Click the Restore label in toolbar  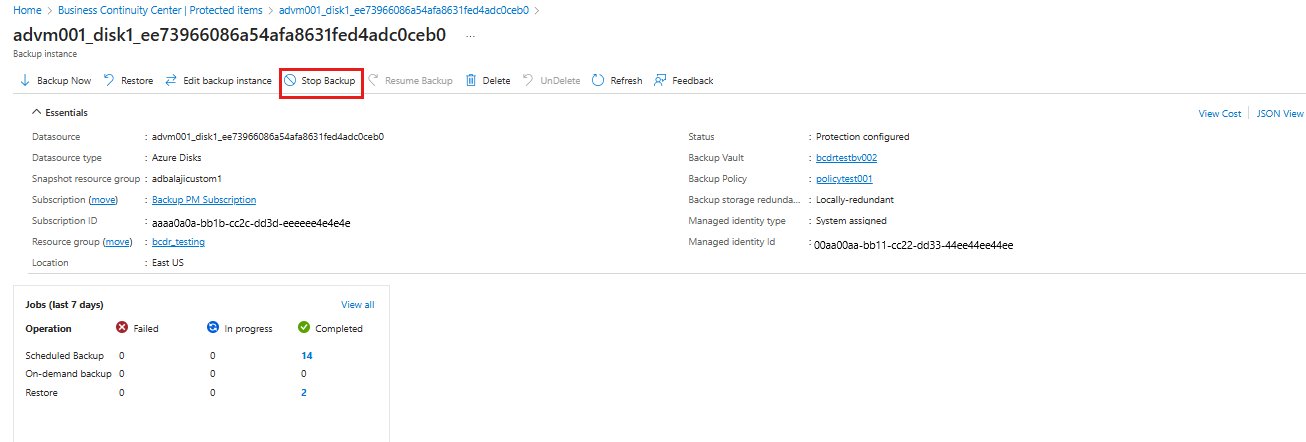click(137, 81)
